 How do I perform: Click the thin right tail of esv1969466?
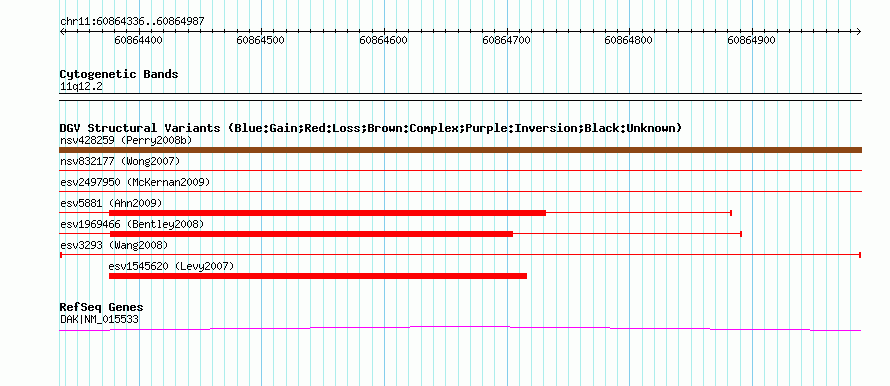pos(628,234)
